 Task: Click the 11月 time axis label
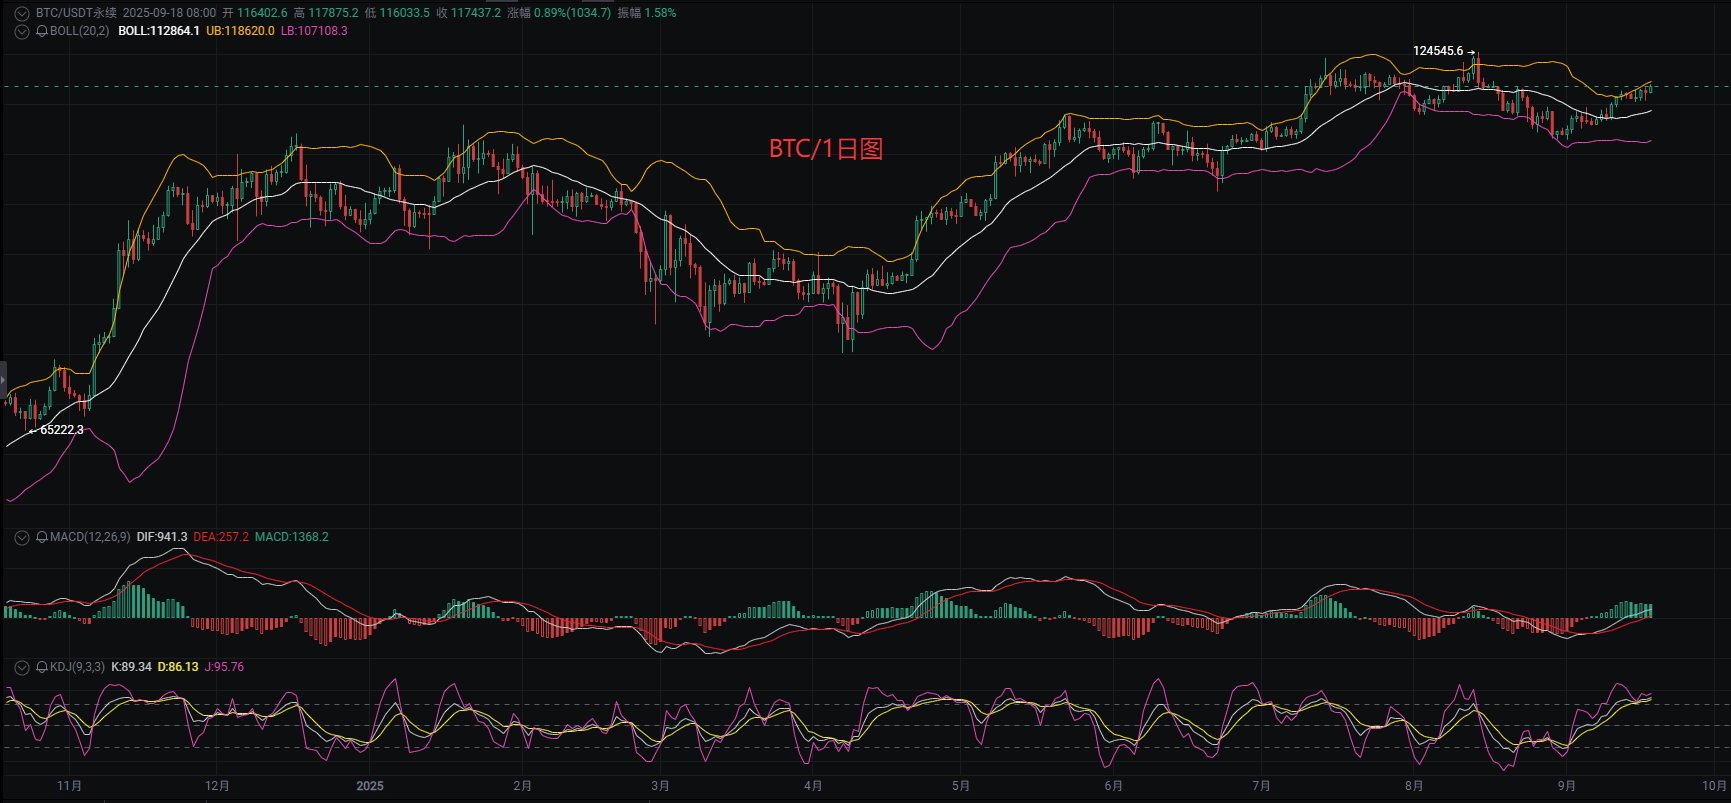pyautogui.click(x=70, y=786)
